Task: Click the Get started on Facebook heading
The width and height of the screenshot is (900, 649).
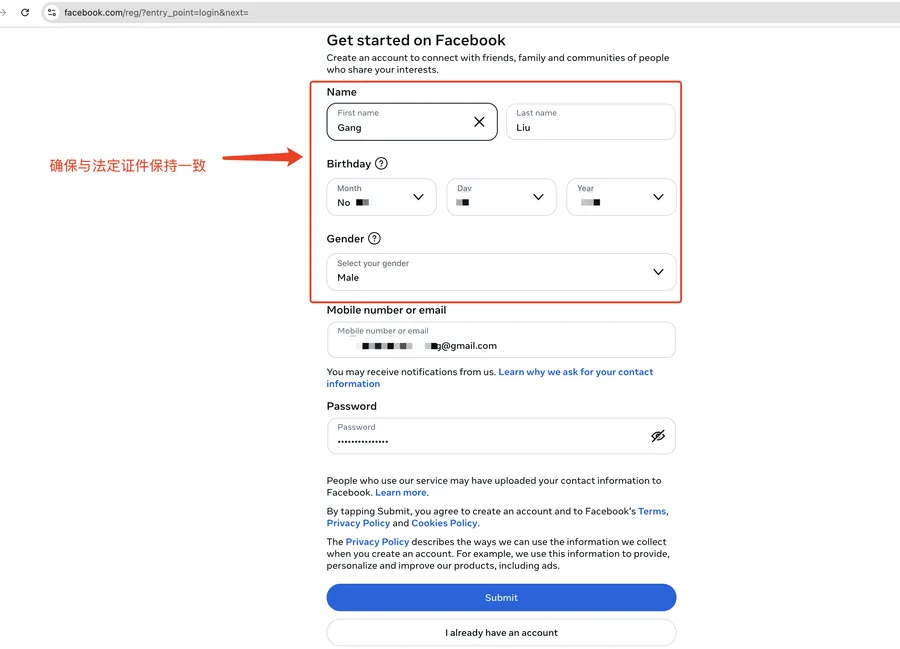Action: (x=416, y=40)
